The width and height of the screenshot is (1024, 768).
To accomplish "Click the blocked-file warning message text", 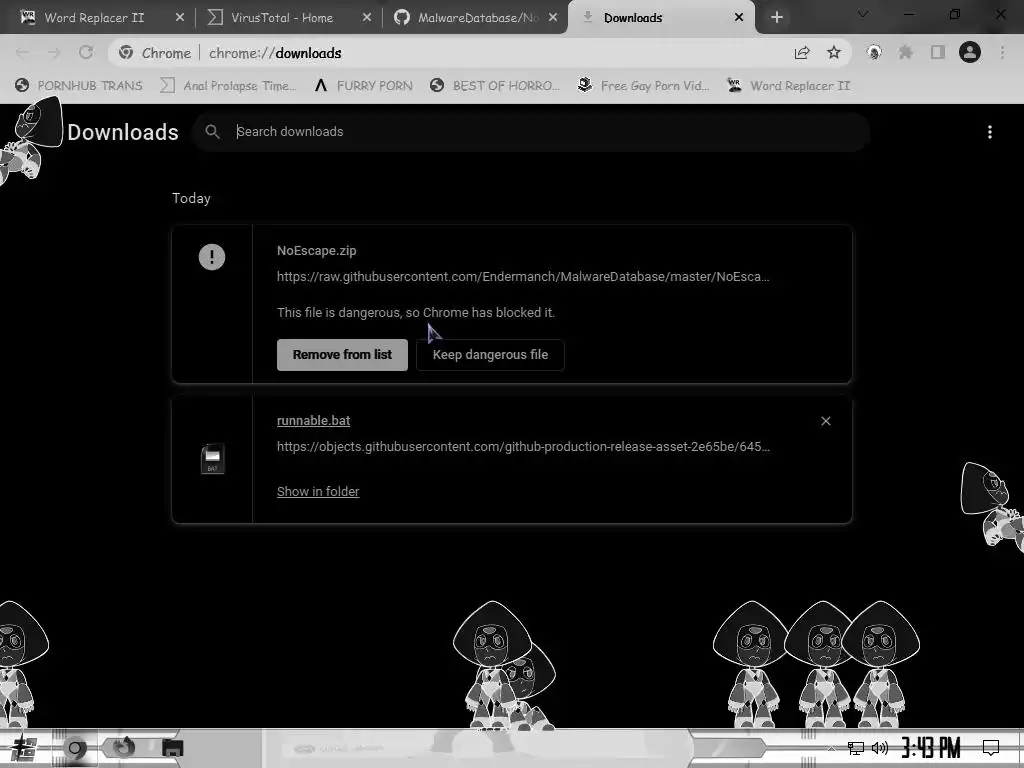I will tap(415, 313).
